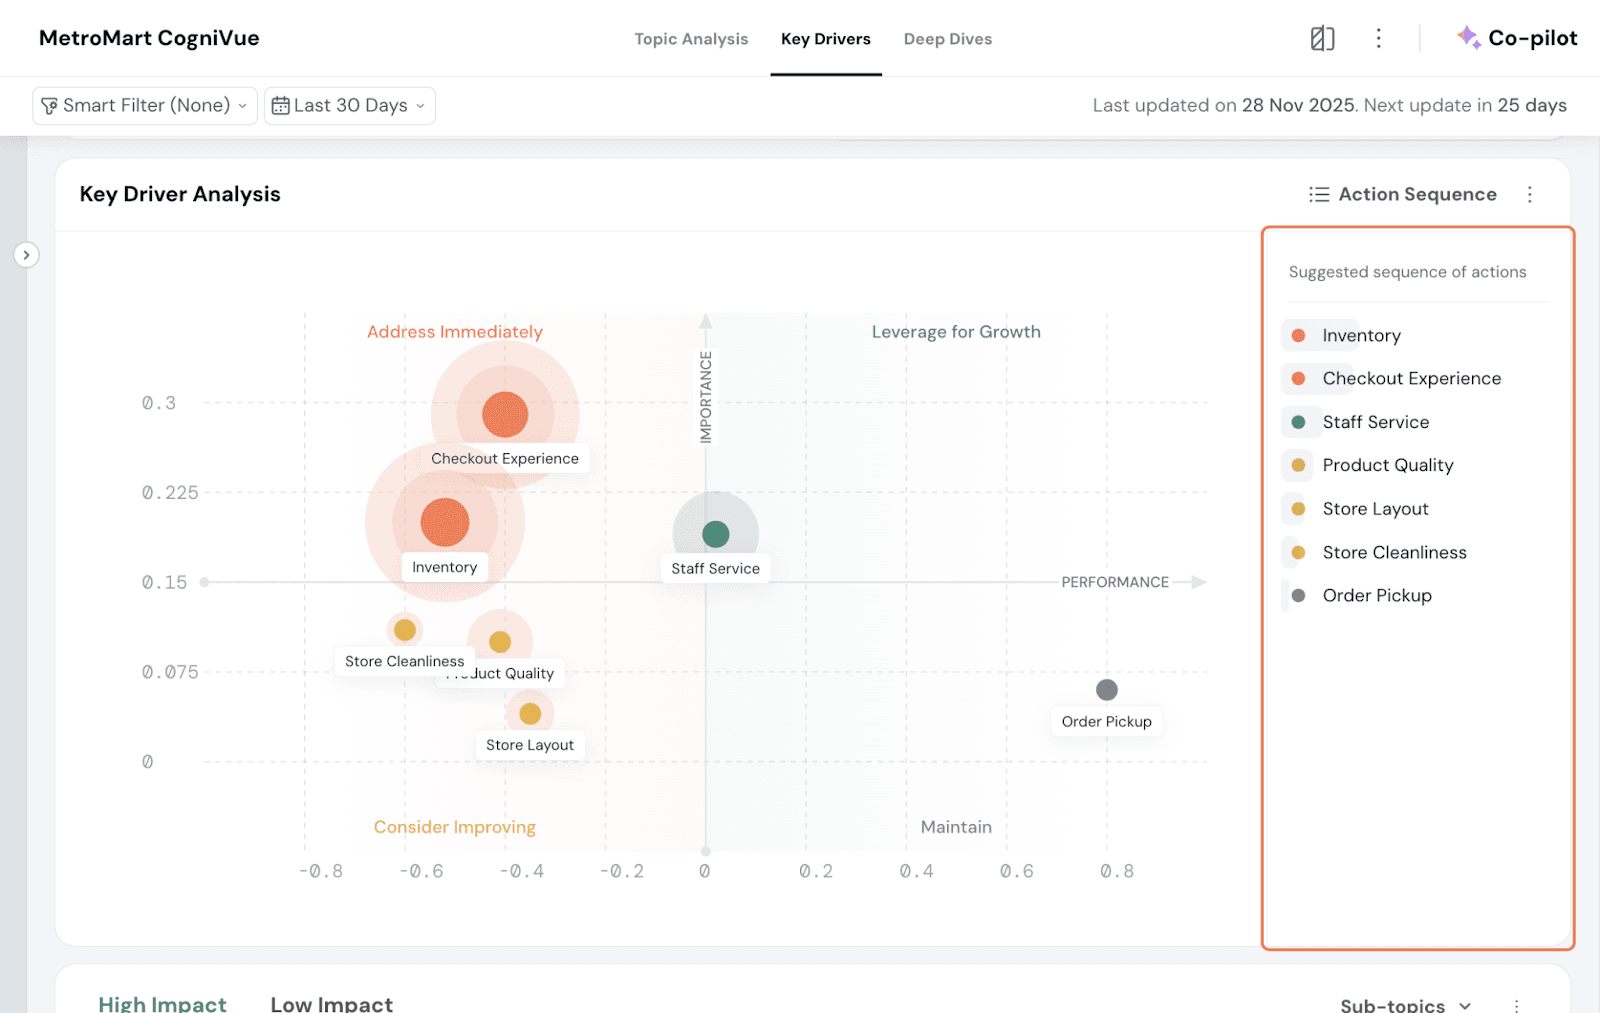Click the Co-pilot sparkle icon
The width and height of the screenshot is (1600, 1013).
coord(1468,38)
